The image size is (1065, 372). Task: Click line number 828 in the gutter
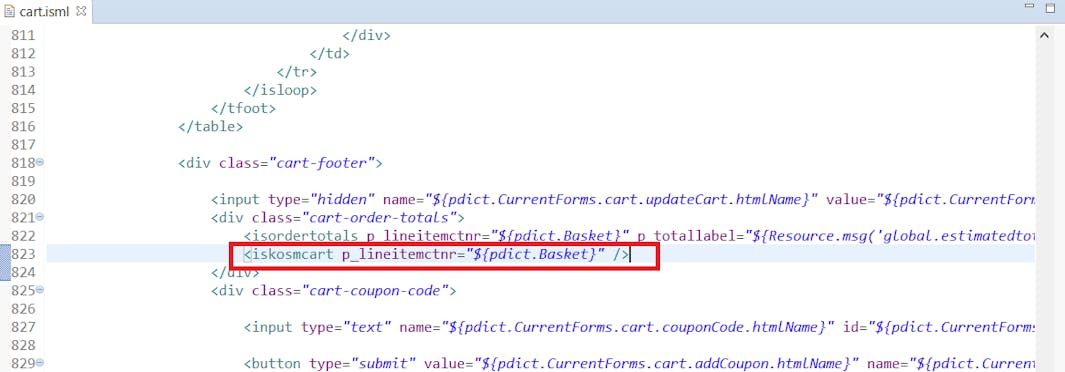23,346
